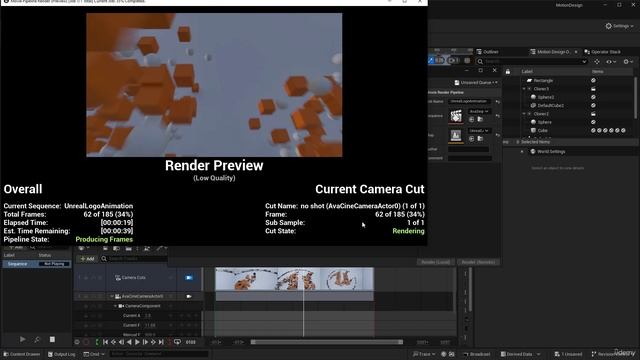Click the outliner focus crosshair icon

[597, 61]
